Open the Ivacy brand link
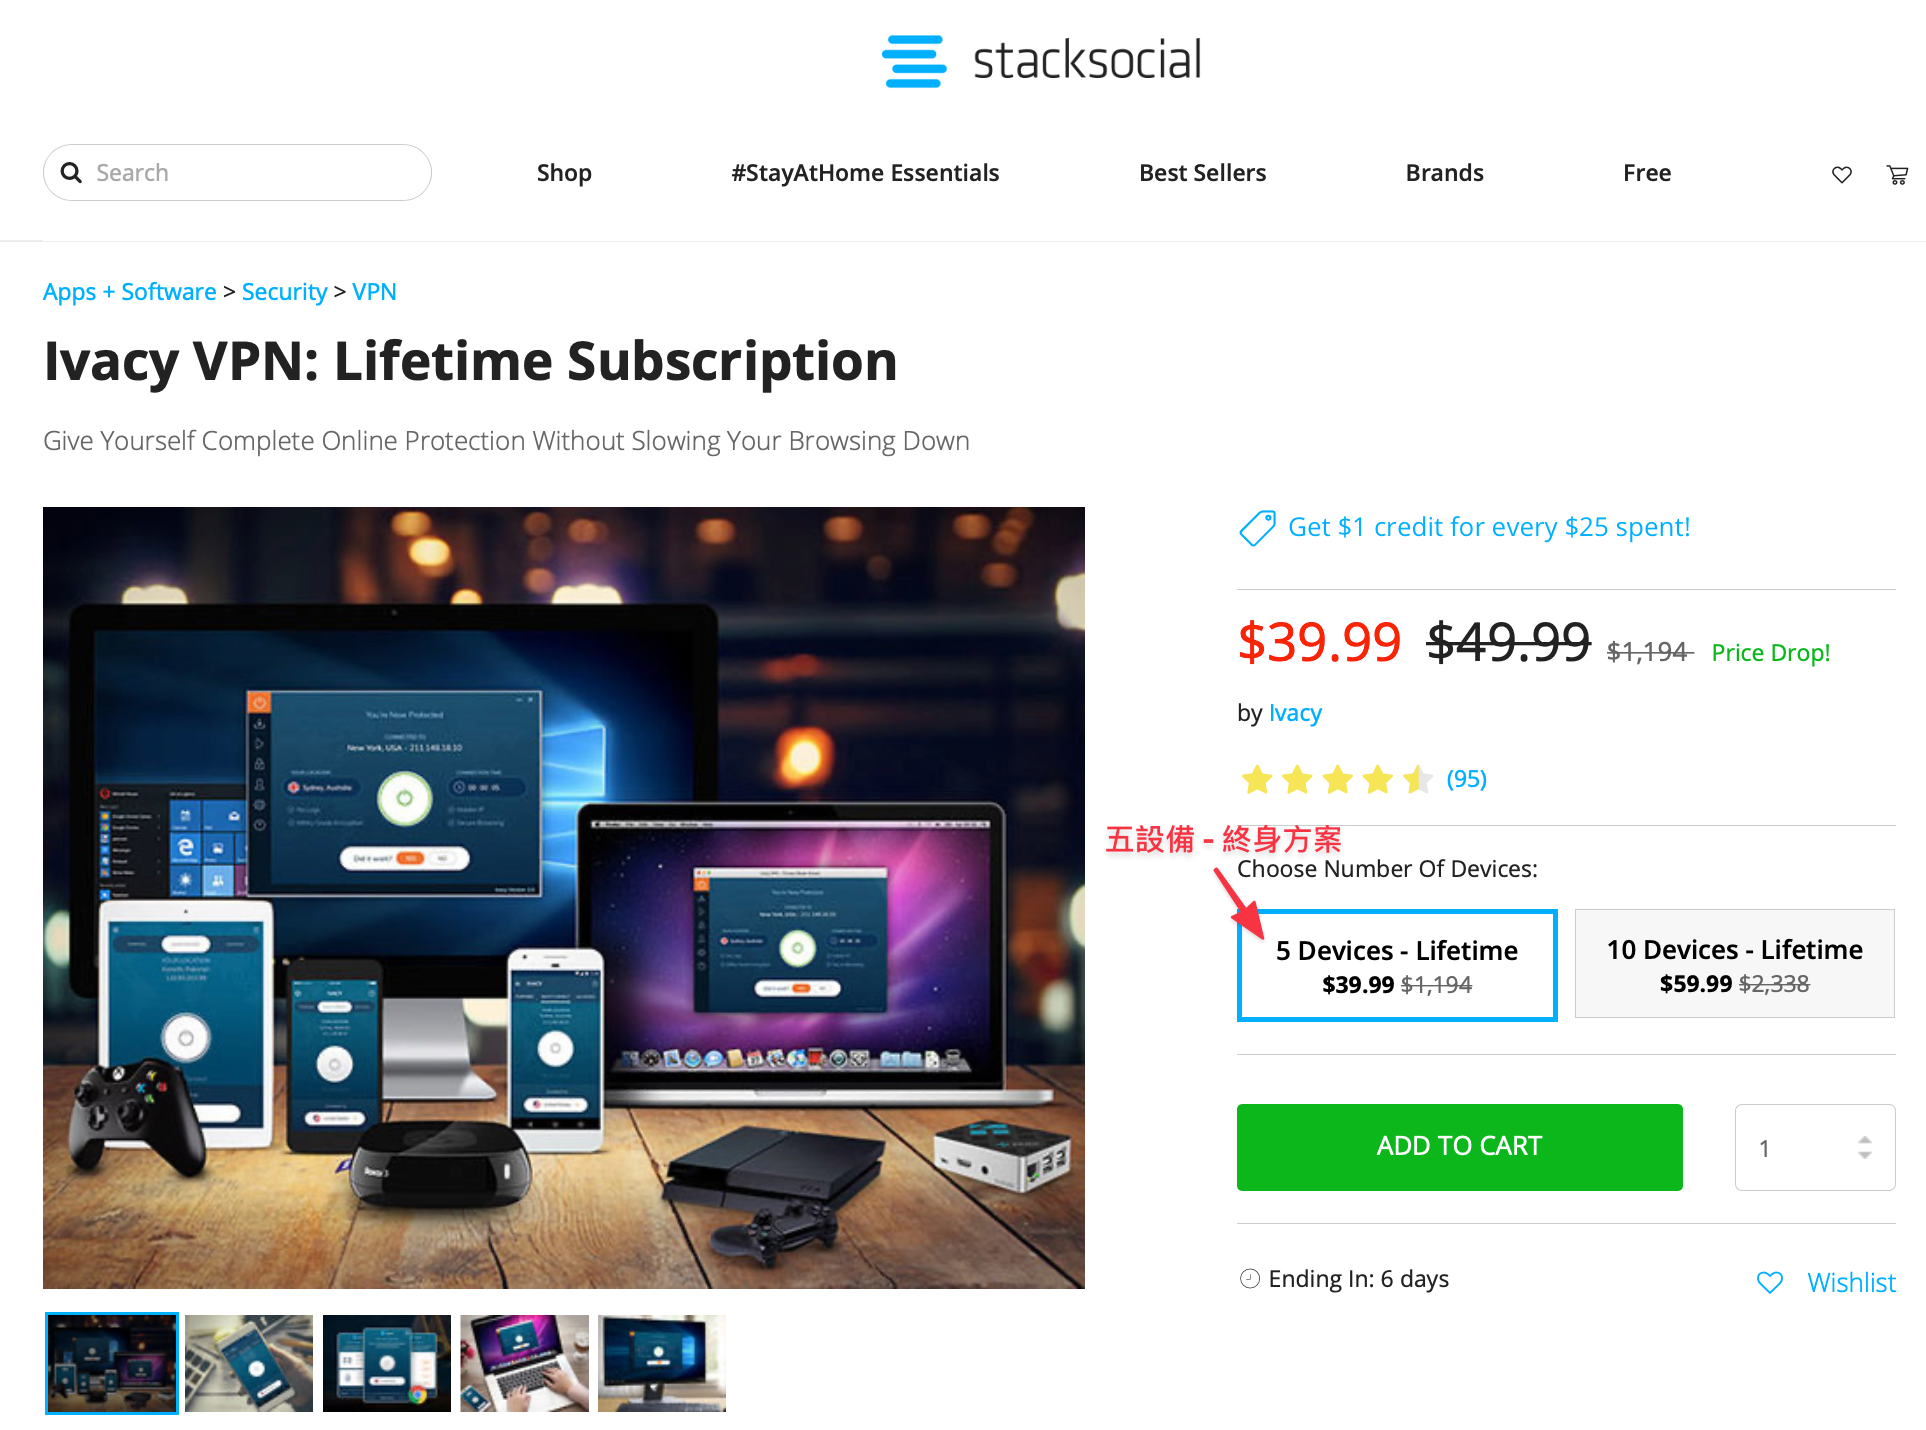This screenshot has width=1926, height=1430. (x=1295, y=713)
